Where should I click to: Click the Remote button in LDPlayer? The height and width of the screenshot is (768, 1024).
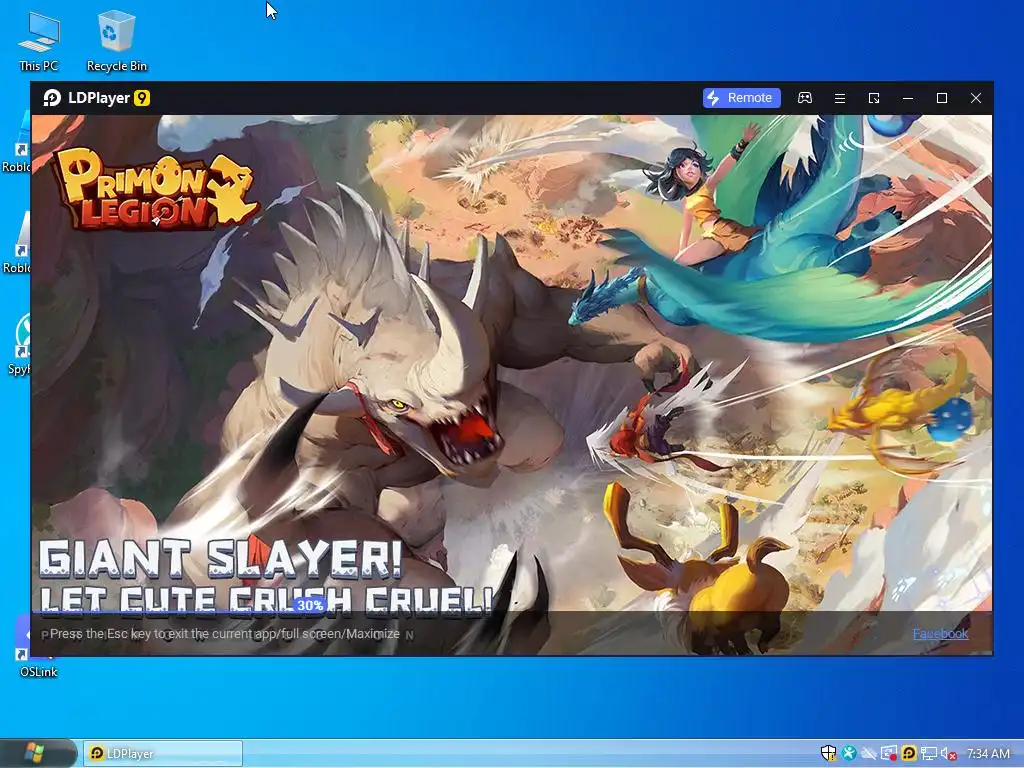741,98
